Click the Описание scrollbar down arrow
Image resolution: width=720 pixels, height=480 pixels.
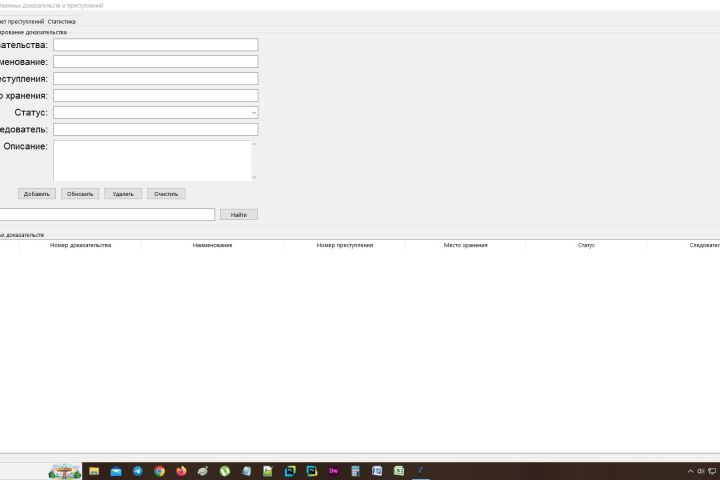point(254,177)
